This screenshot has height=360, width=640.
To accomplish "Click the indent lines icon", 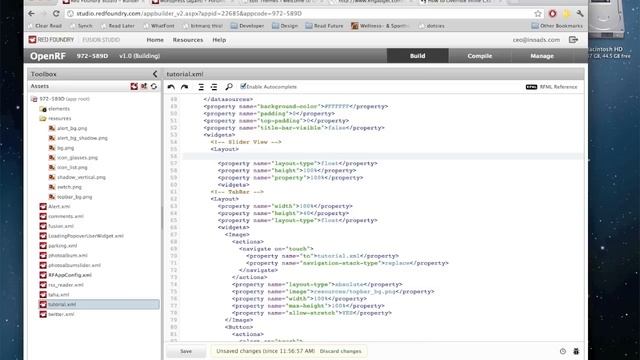I will tap(201, 87).
